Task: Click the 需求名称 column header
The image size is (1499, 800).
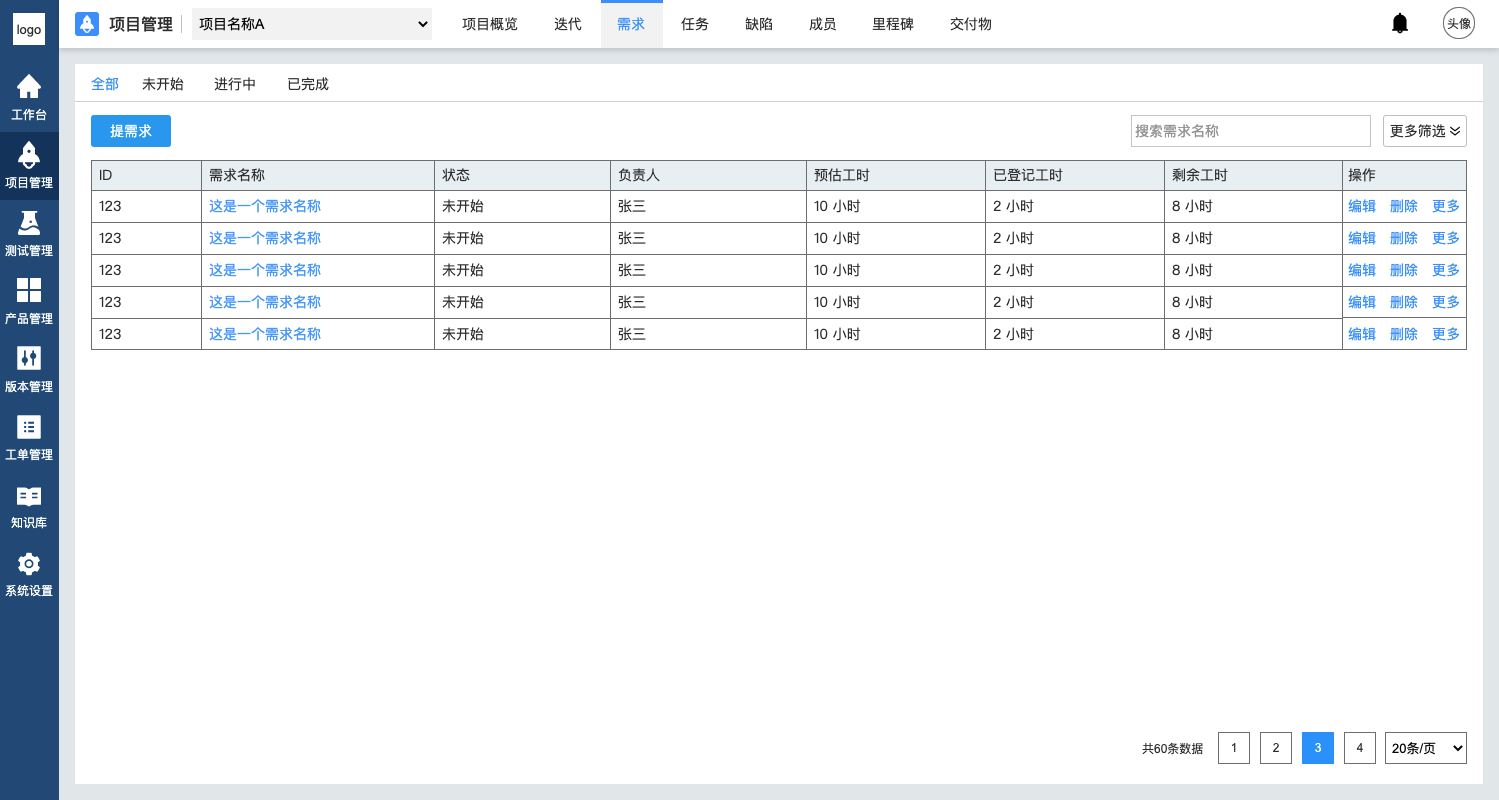Action: pyautogui.click(x=318, y=175)
